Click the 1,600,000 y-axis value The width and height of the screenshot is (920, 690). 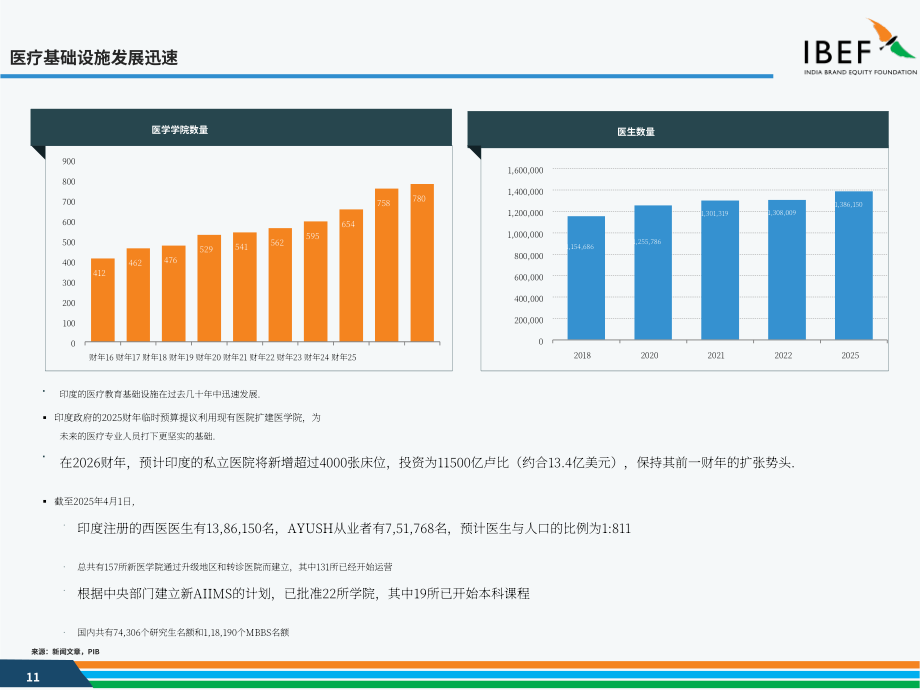point(525,170)
